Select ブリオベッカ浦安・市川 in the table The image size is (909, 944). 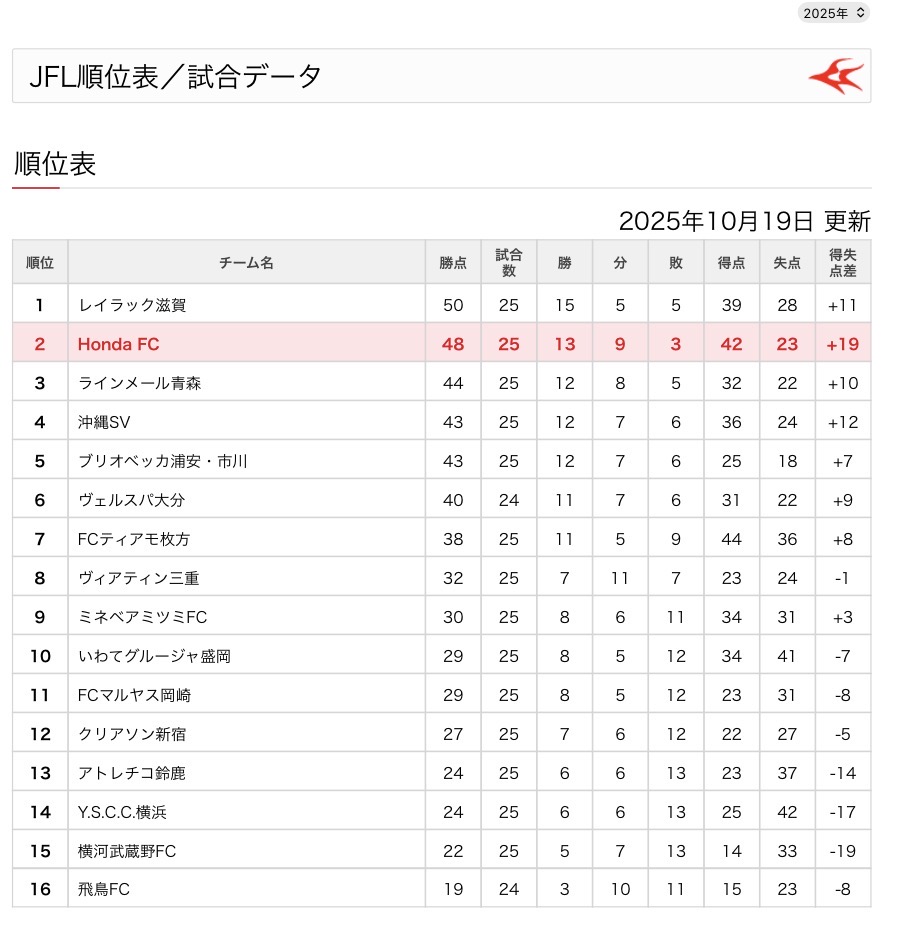tap(162, 461)
